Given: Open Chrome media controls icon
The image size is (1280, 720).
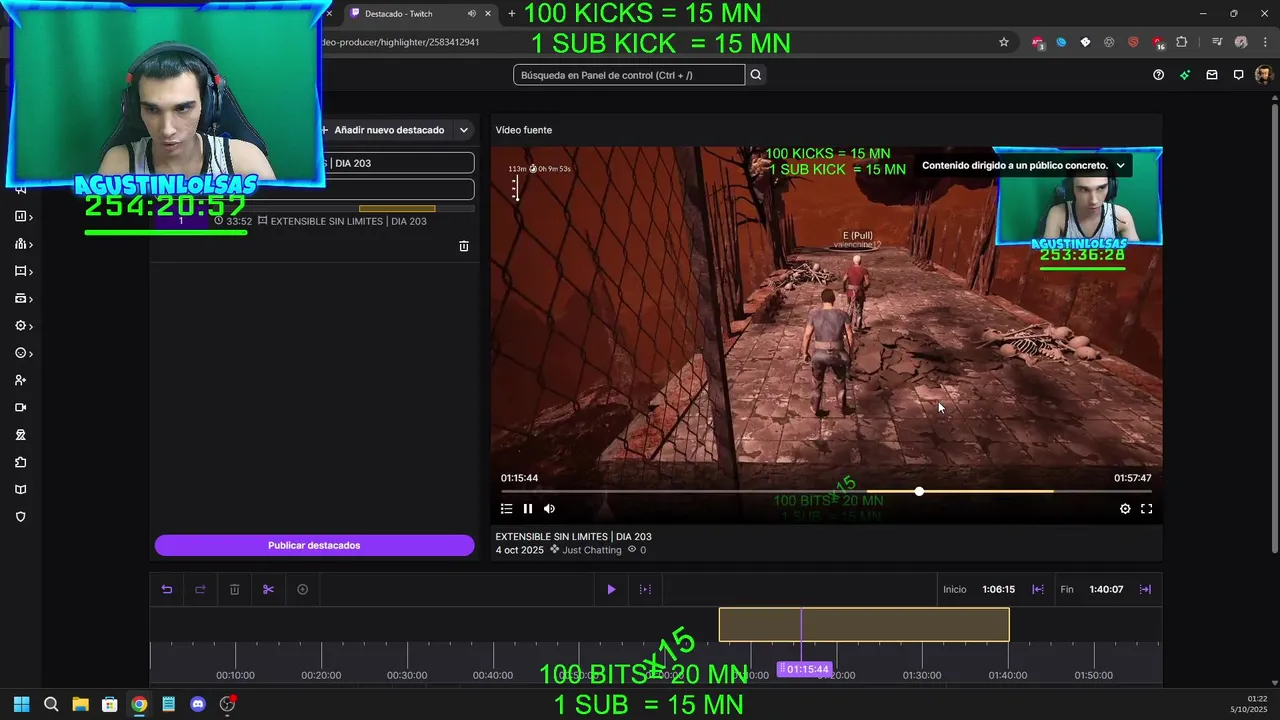Looking at the screenshot, I should 1217,42.
